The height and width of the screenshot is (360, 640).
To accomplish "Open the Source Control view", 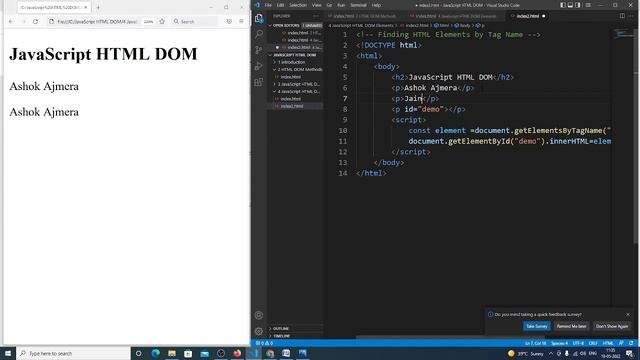I will [x=259, y=50].
